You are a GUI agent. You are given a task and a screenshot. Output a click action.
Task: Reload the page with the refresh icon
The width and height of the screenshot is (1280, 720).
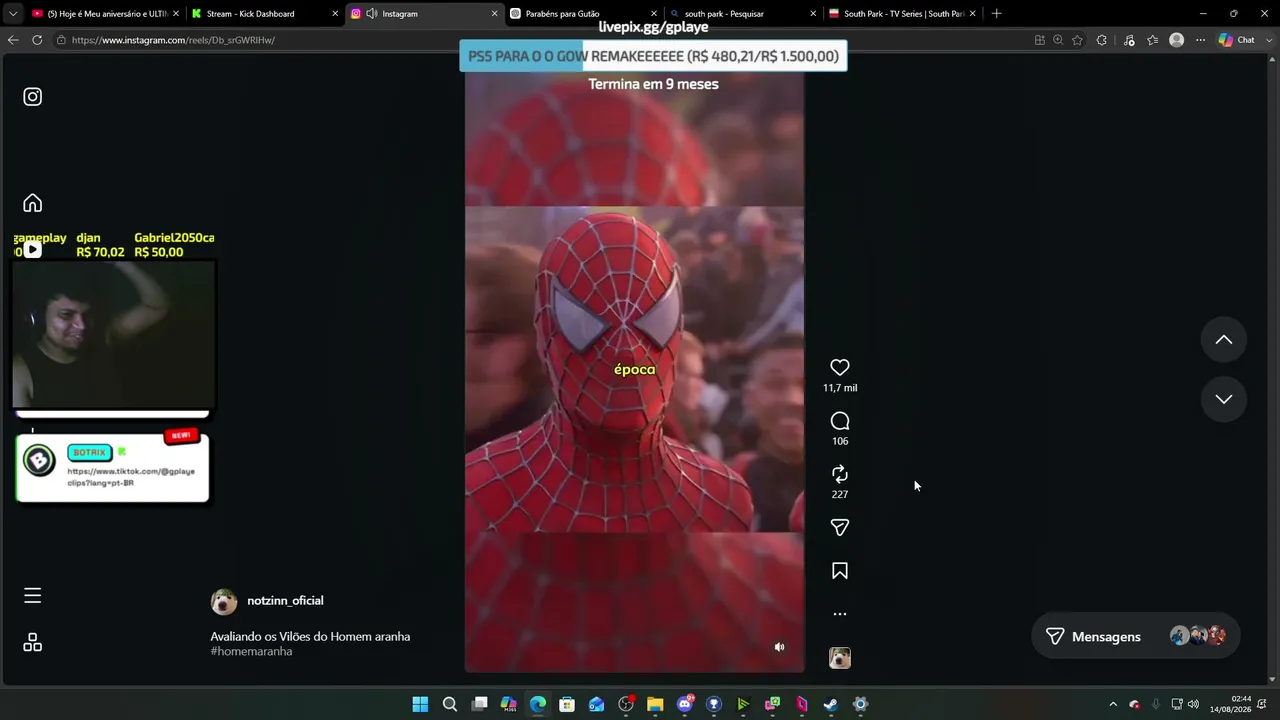click(37, 40)
